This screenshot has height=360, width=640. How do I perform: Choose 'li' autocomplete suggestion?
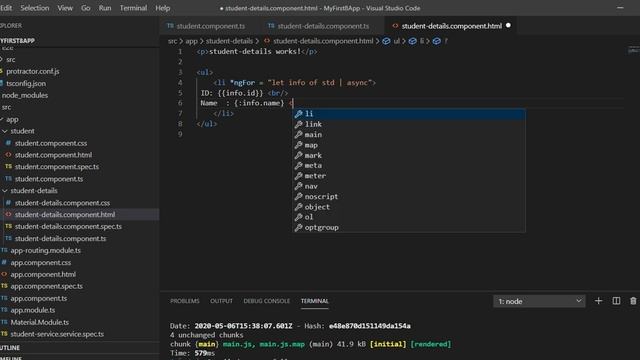(409, 114)
